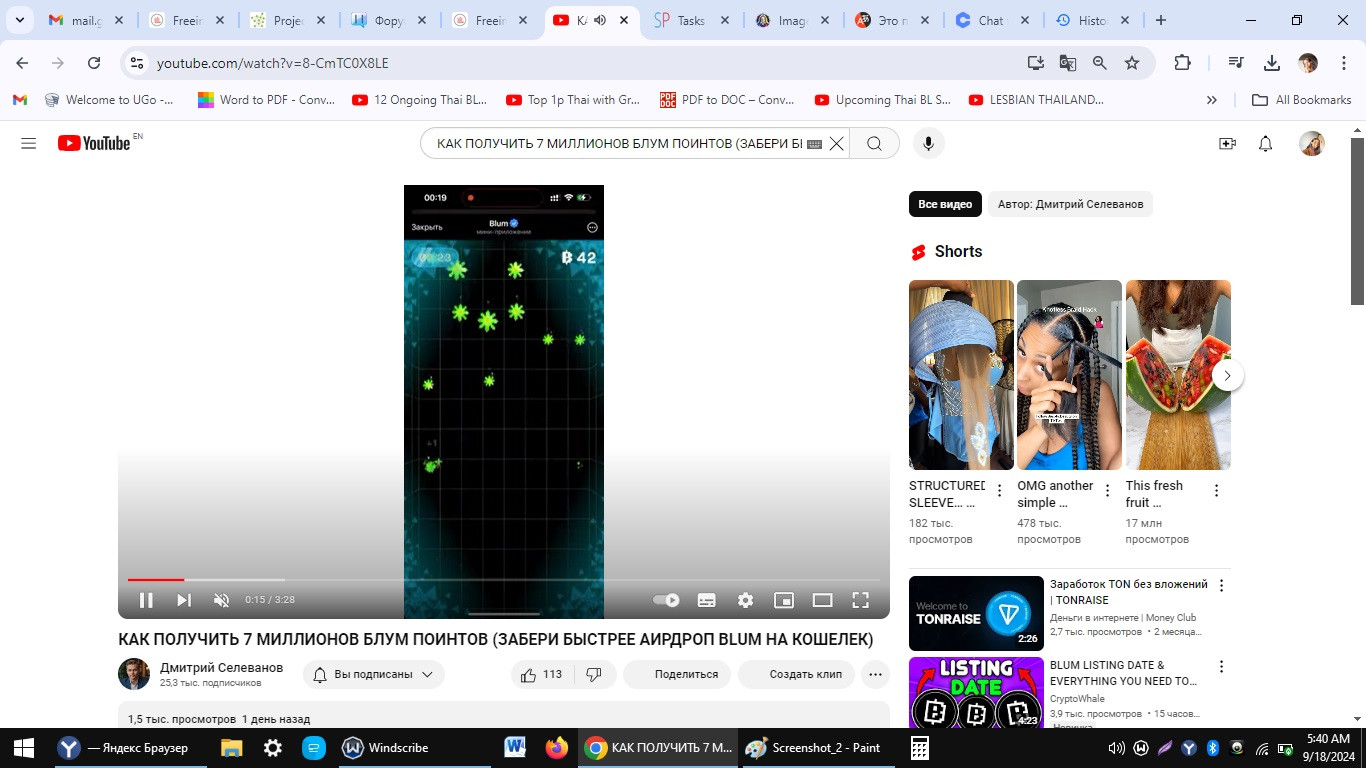Screen dimensions: 1366x768
Task: Click the translate page icon
Action: point(1068,63)
